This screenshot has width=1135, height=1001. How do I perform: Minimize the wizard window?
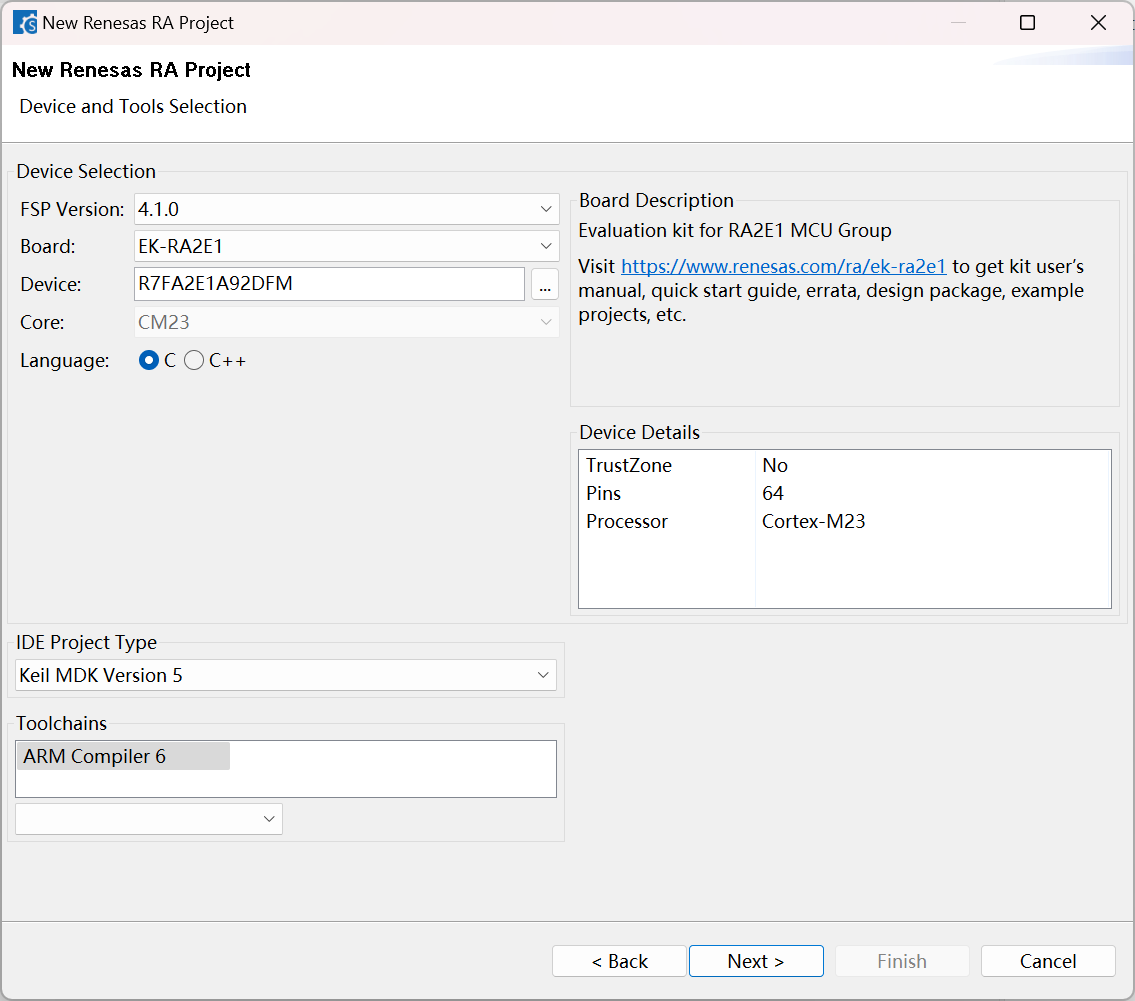(x=958, y=22)
